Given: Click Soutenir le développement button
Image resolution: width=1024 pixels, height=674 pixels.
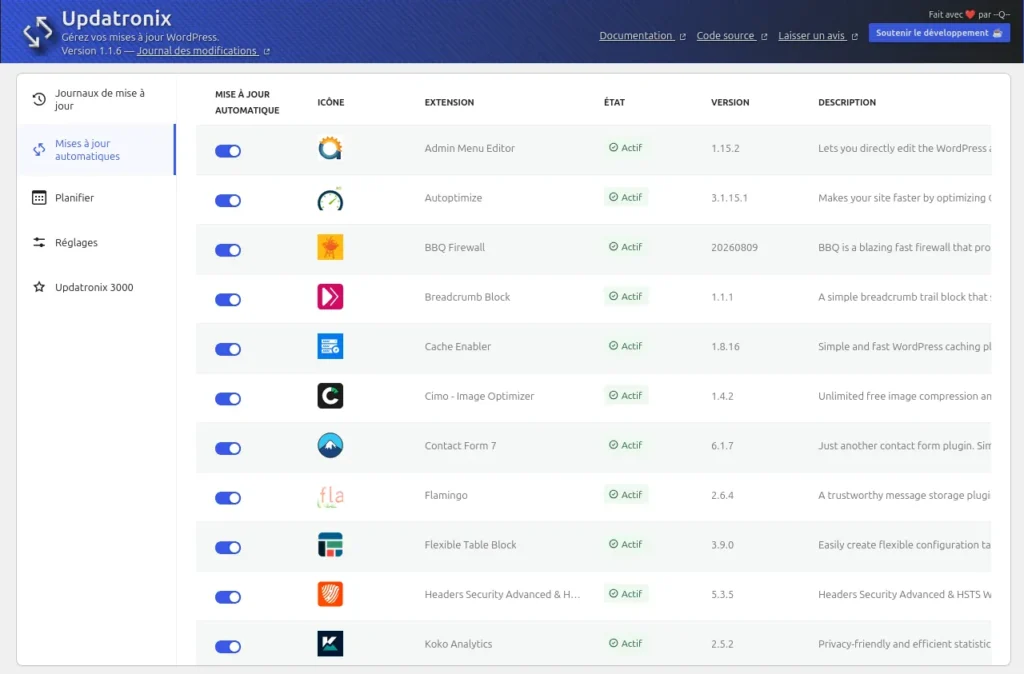Looking at the screenshot, I should pyautogui.click(x=939, y=33).
